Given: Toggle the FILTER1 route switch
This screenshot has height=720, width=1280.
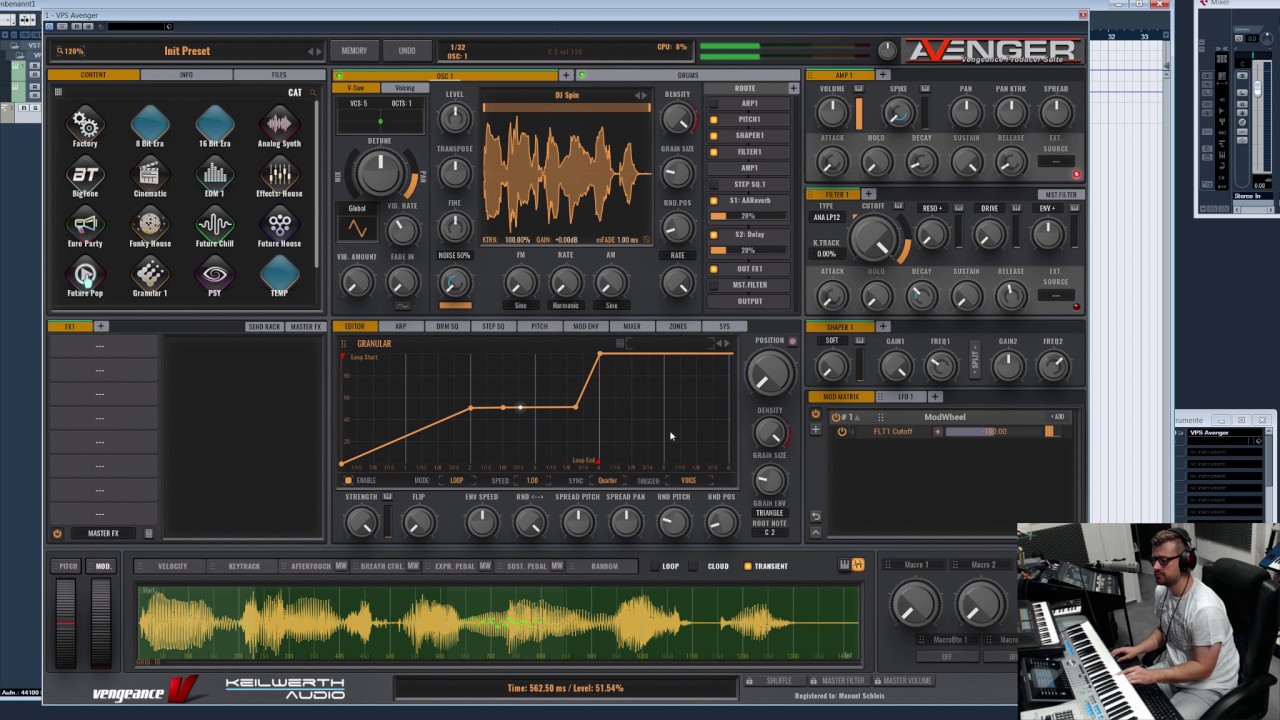Looking at the screenshot, I should point(713,152).
